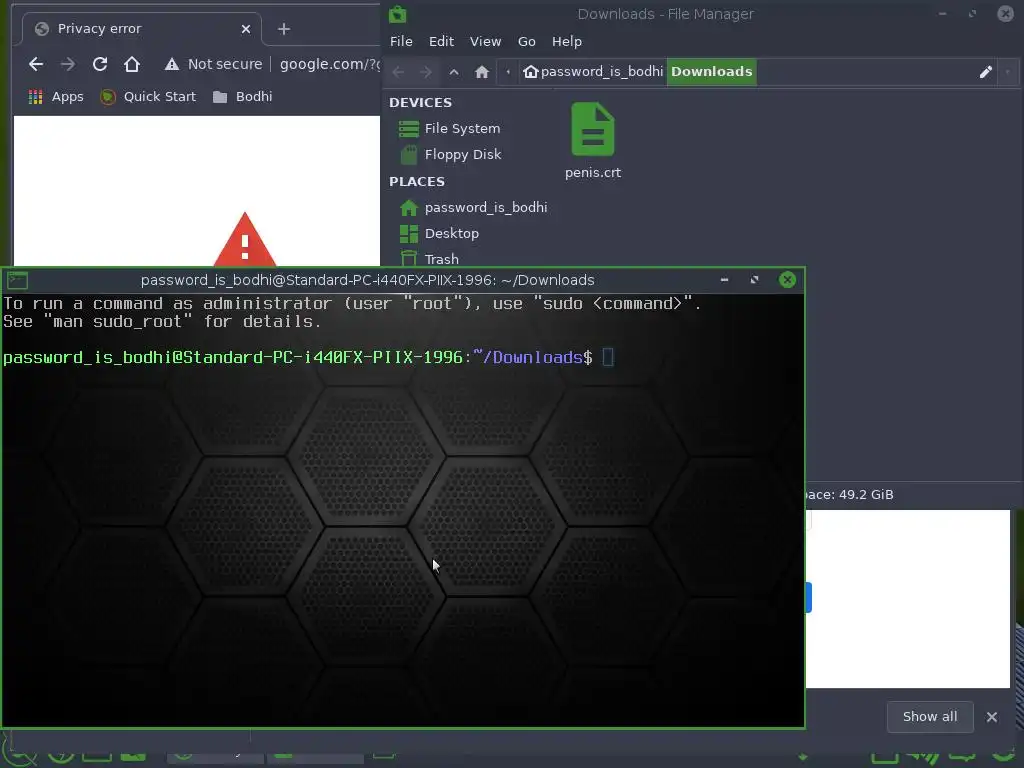The width and height of the screenshot is (1024, 768).
Task: Click the red privacy warning triangle
Action: 245,240
